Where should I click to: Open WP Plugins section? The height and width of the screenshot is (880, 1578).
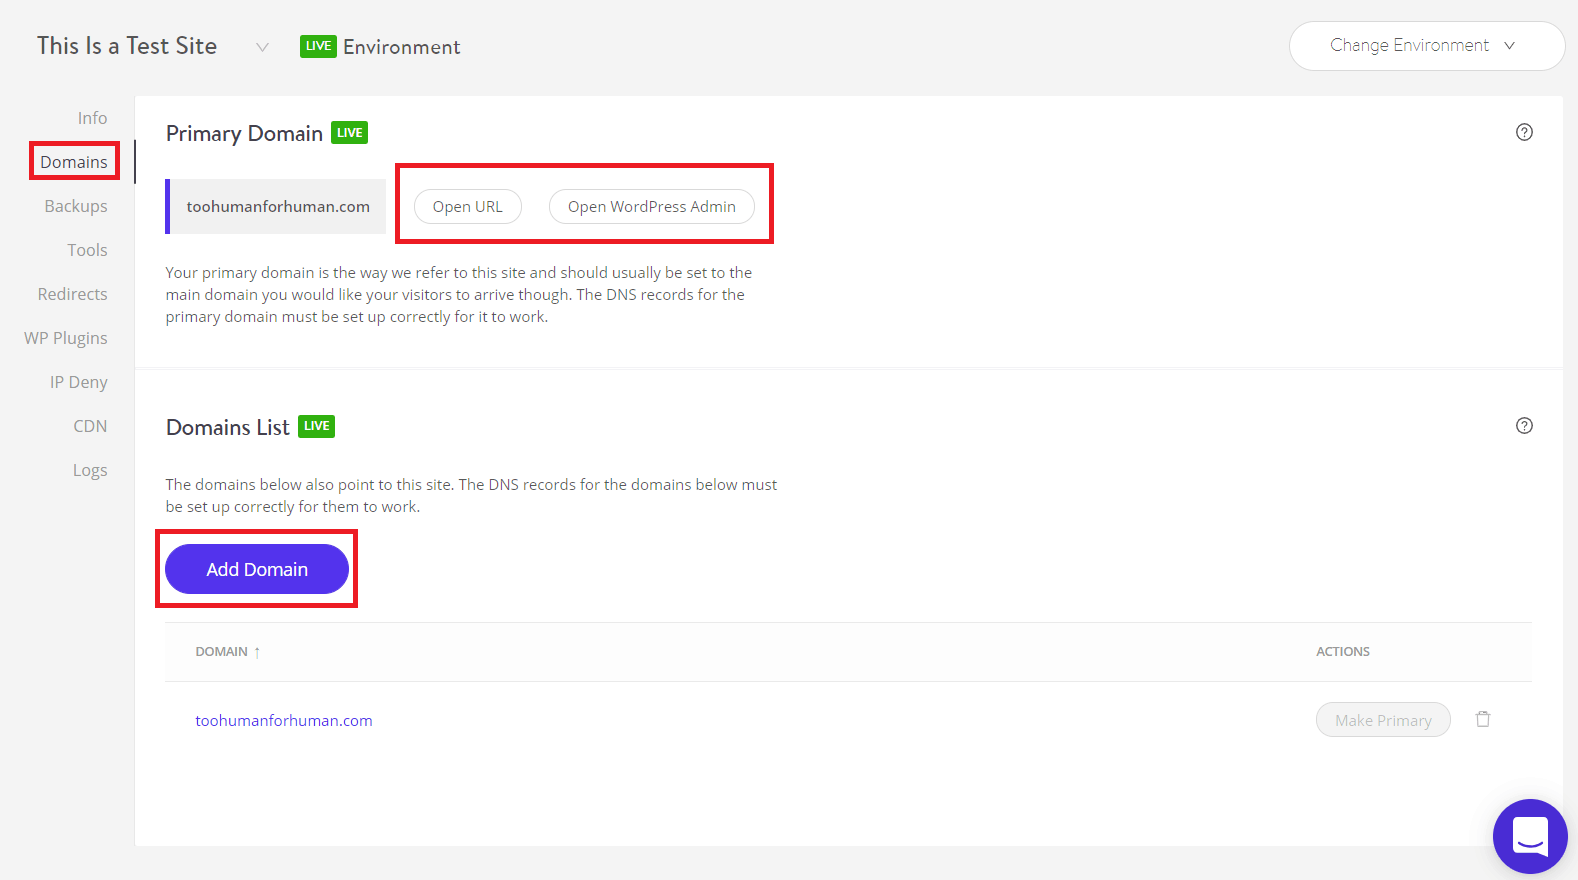pos(66,338)
